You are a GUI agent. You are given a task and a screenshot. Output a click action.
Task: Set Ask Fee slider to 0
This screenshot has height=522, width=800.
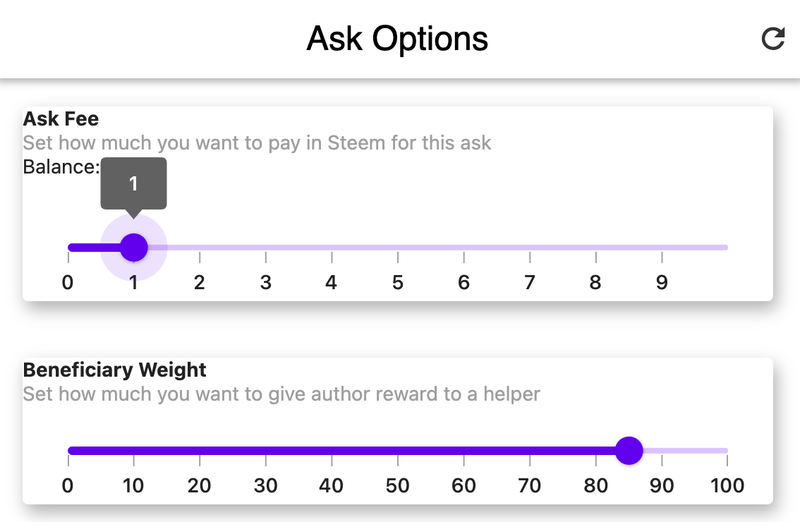click(x=68, y=247)
